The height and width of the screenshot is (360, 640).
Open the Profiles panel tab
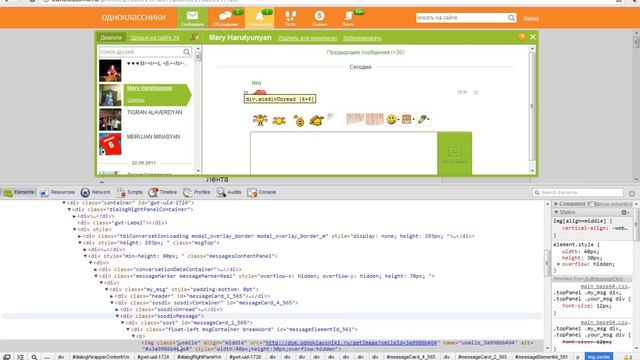[x=197, y=192]
